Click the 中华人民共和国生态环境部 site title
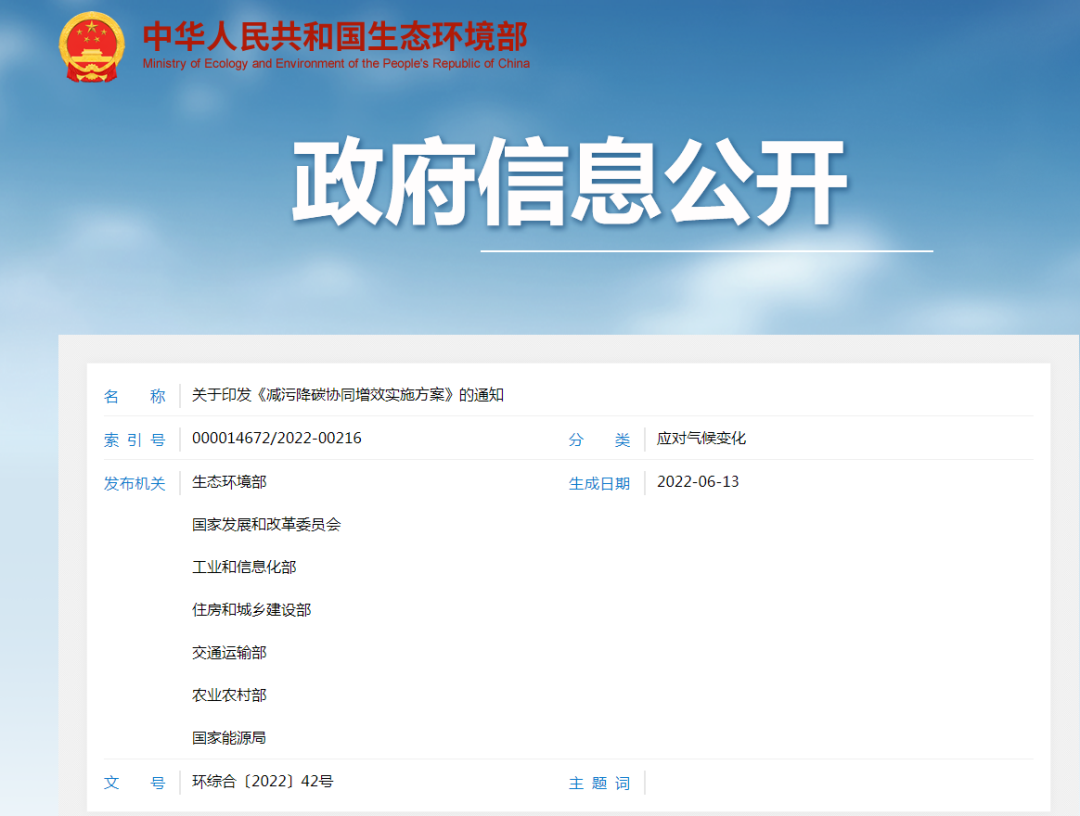 point(335,36)
